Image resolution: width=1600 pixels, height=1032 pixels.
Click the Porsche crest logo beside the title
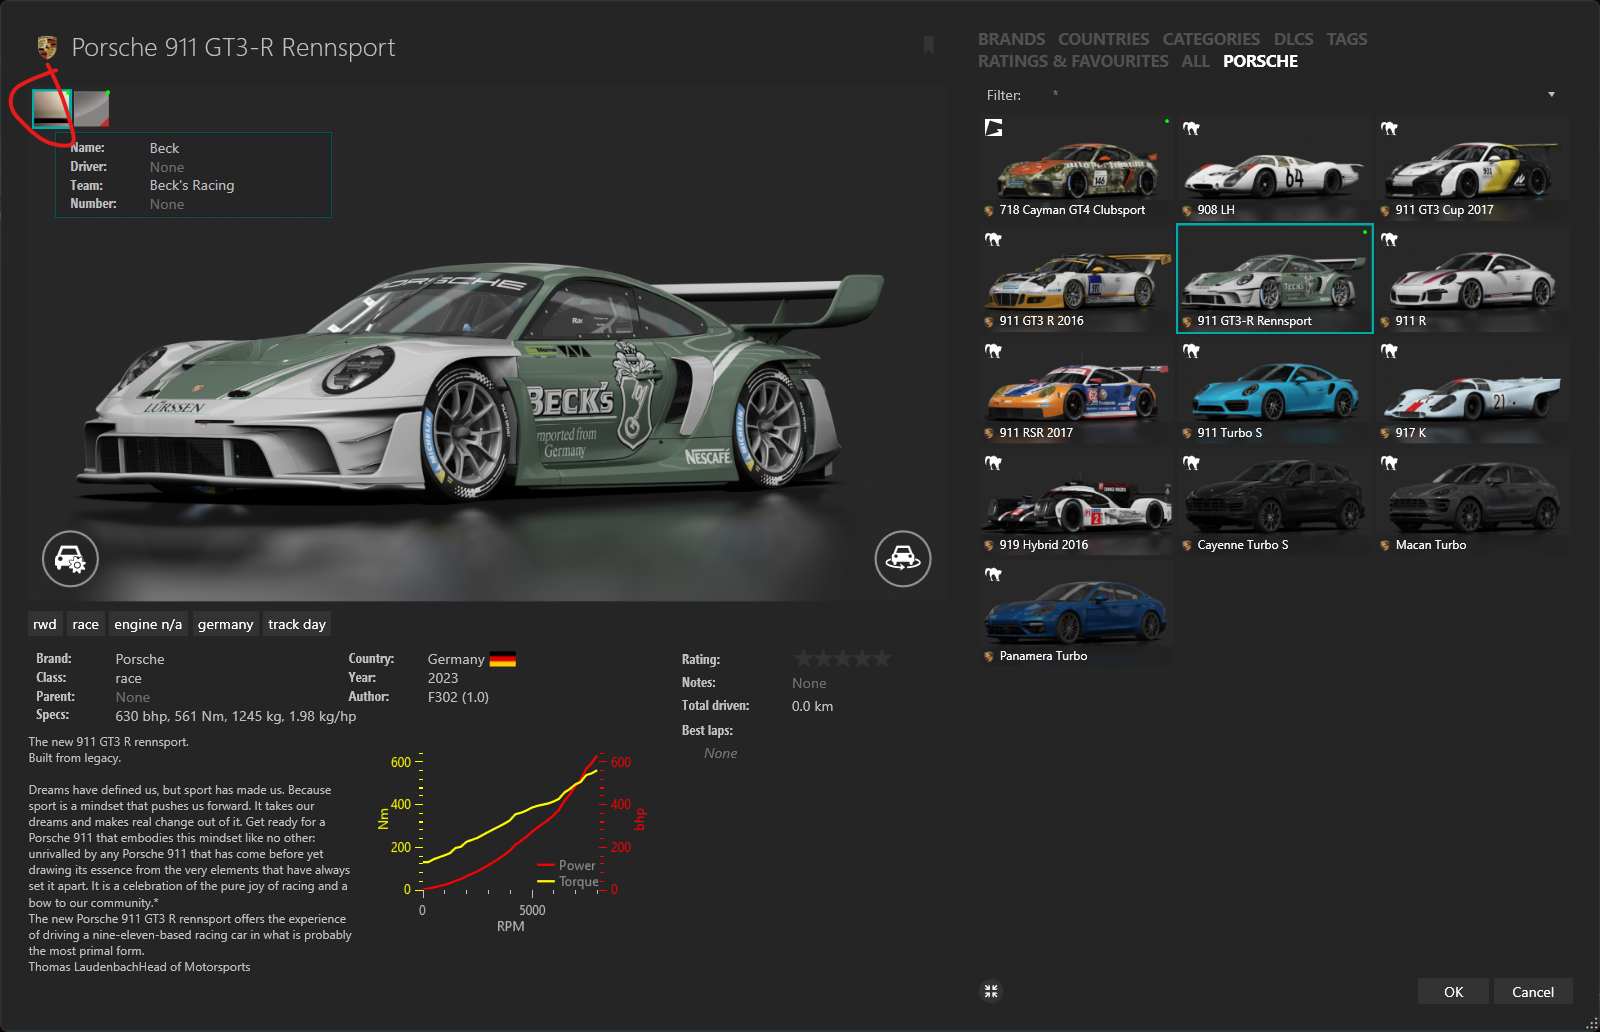click(x=47, y=47)
